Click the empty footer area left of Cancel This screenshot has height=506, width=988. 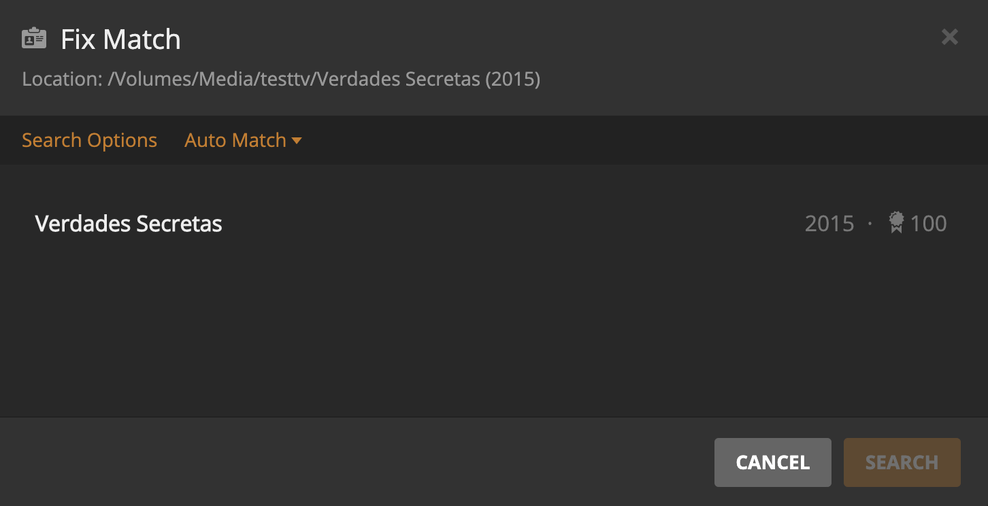click(x=350, y=462)
